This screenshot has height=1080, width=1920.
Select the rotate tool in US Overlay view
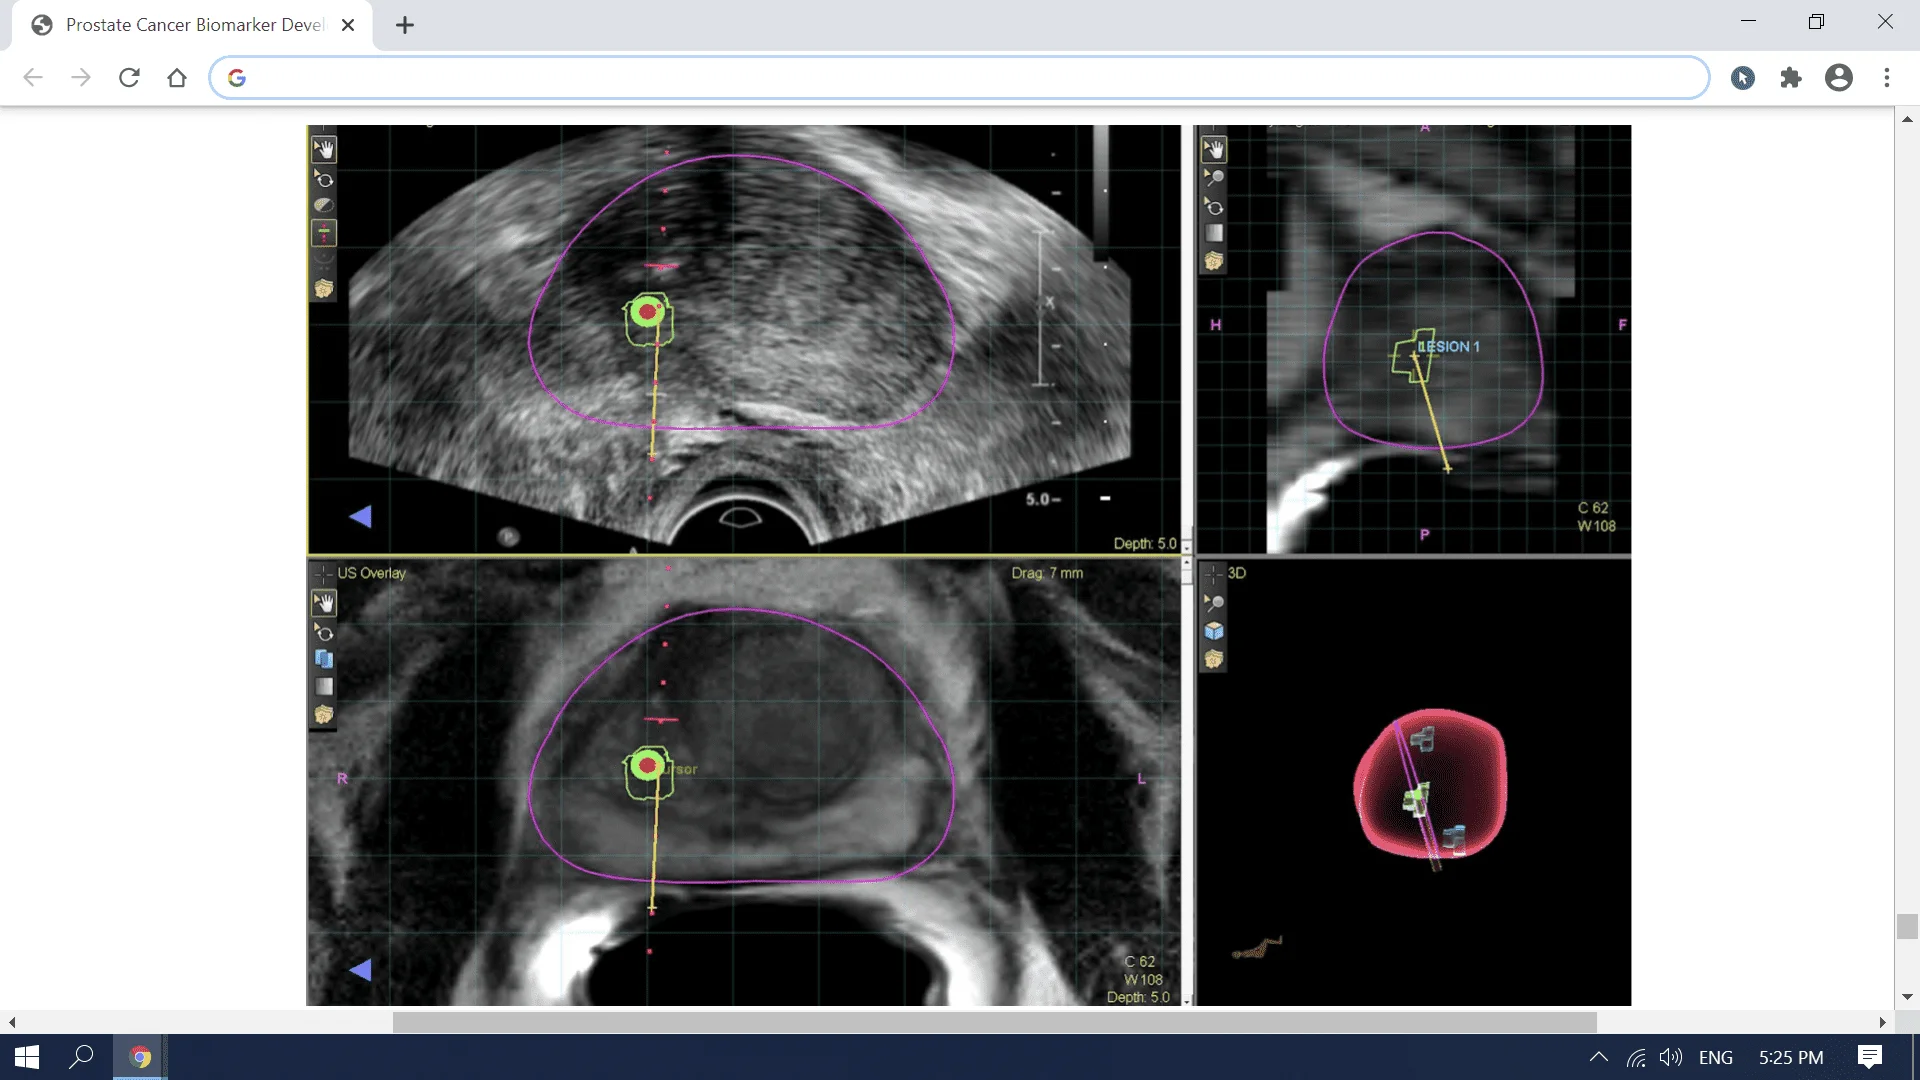[324, 632]
